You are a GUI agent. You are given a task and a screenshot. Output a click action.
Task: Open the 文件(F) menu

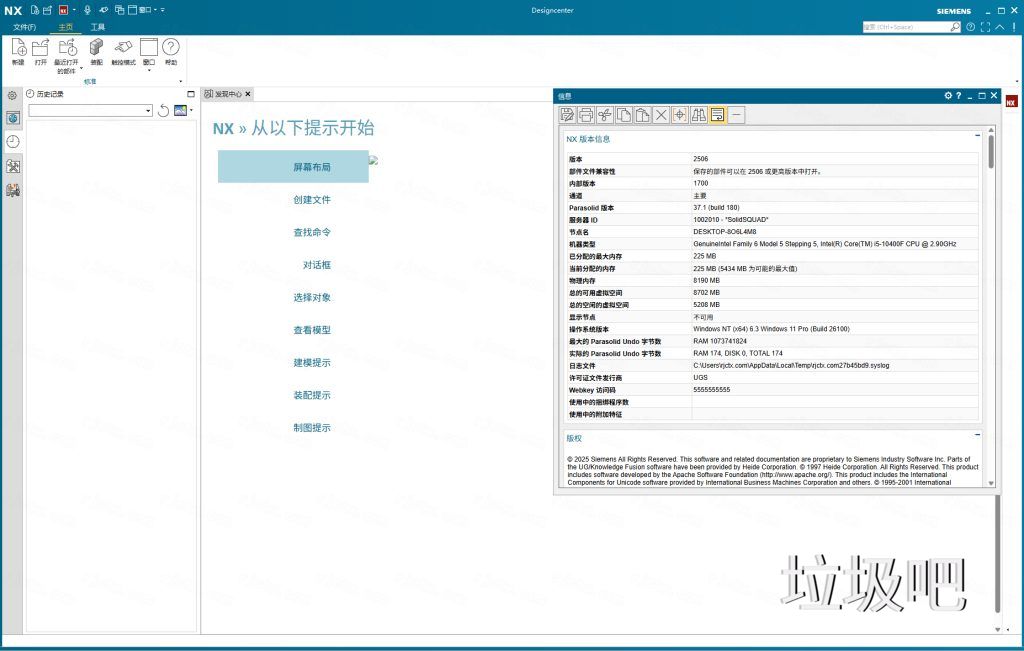(24, 27)
